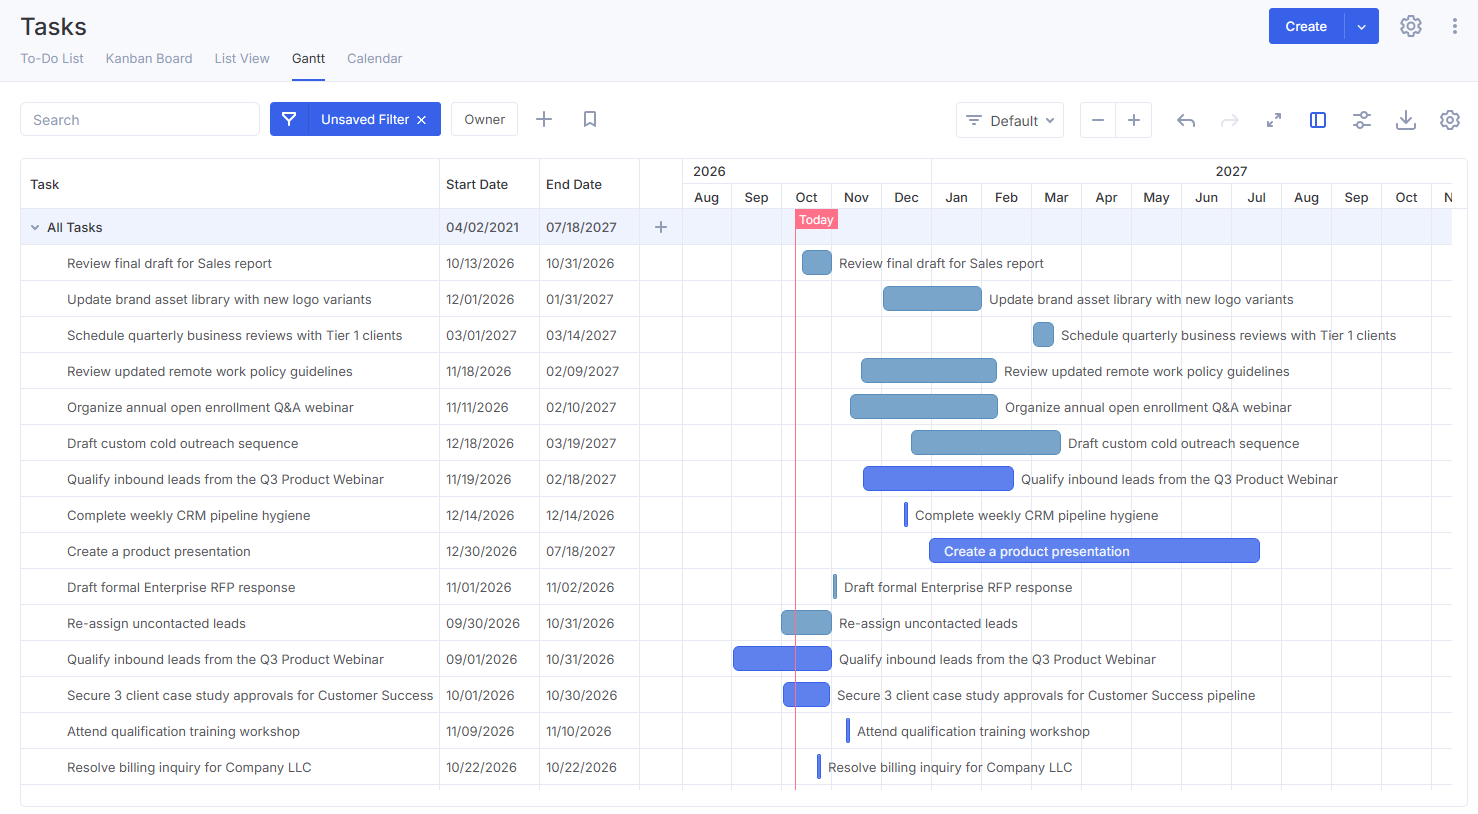Select task Attend qualification training workshop
Image resolution: width=1478 pixels, height=814 pixels.
[x=183, y=731]
